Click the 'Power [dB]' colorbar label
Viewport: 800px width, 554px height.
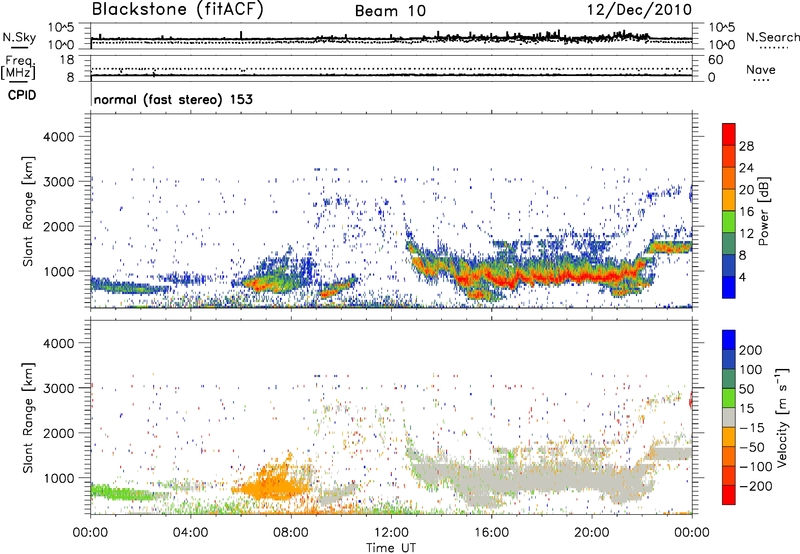pyautogui.click(x=763, y=211)
